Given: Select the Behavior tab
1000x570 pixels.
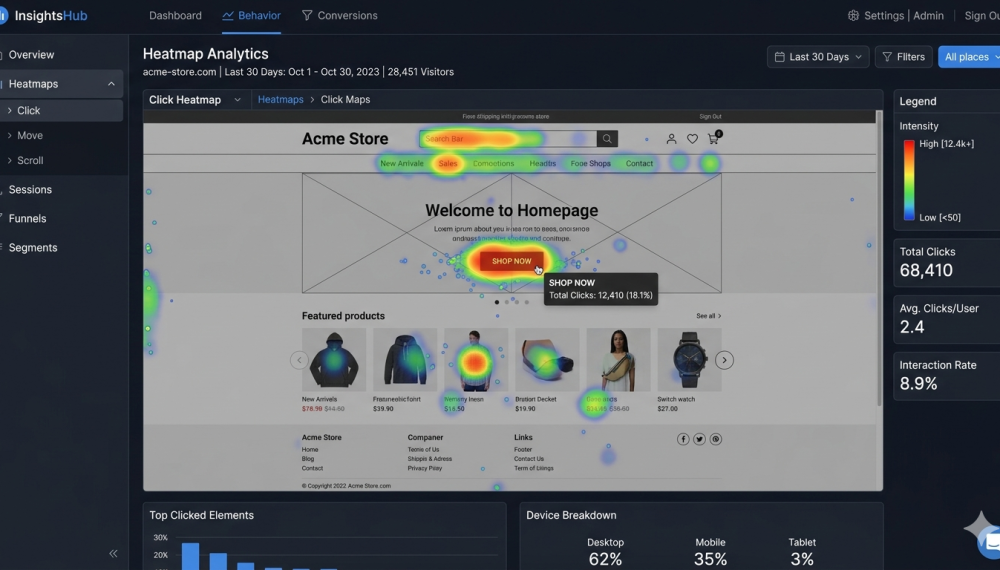Looking at the screenshot, I should (251, 15).
